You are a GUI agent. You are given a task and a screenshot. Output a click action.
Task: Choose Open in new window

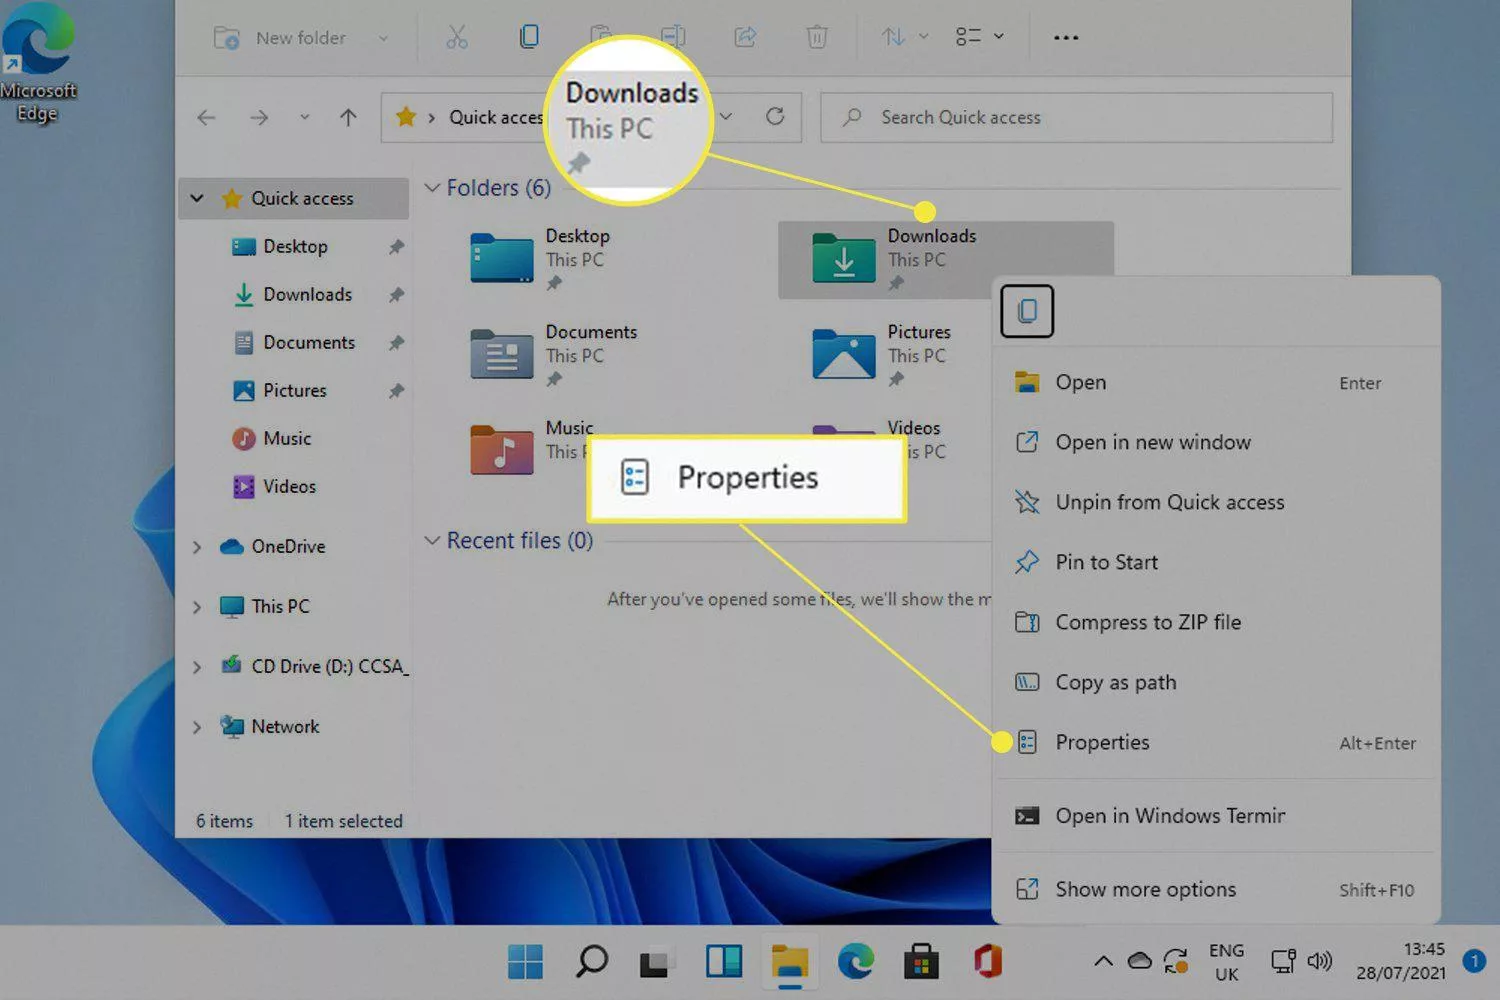1153,442
